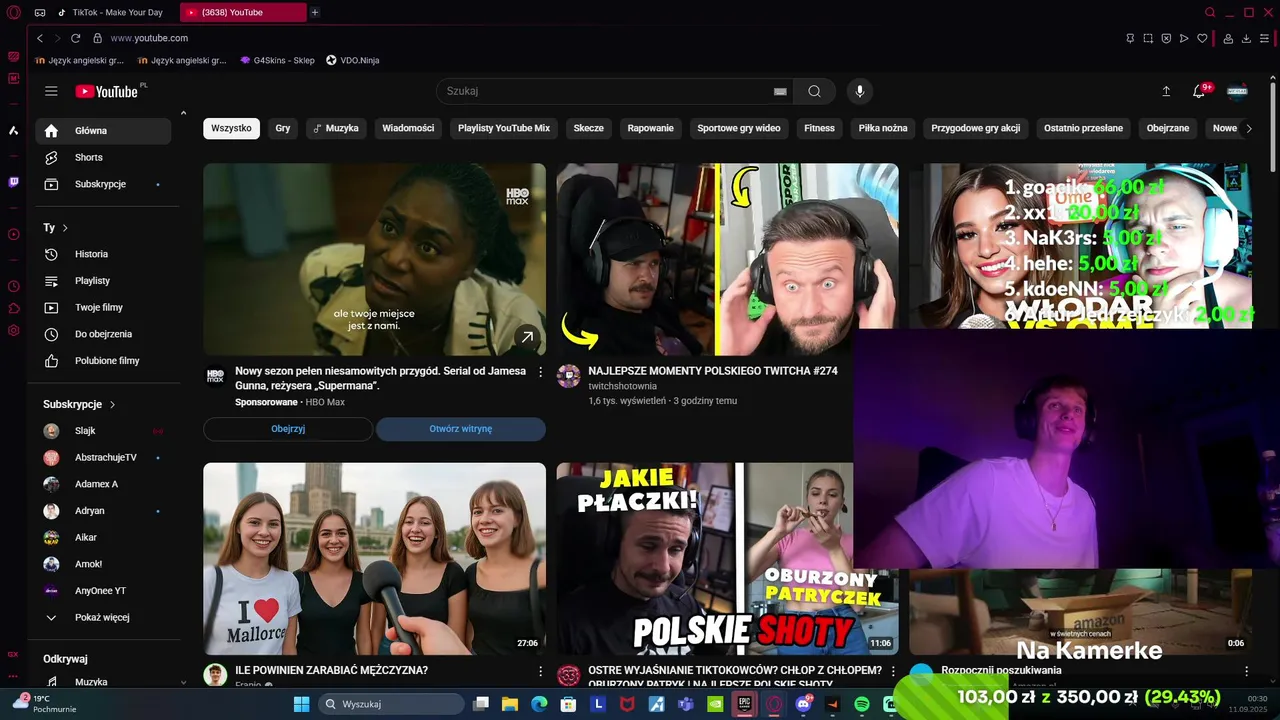
Task: Open the notifications bell
Action: click(1198, 91)
